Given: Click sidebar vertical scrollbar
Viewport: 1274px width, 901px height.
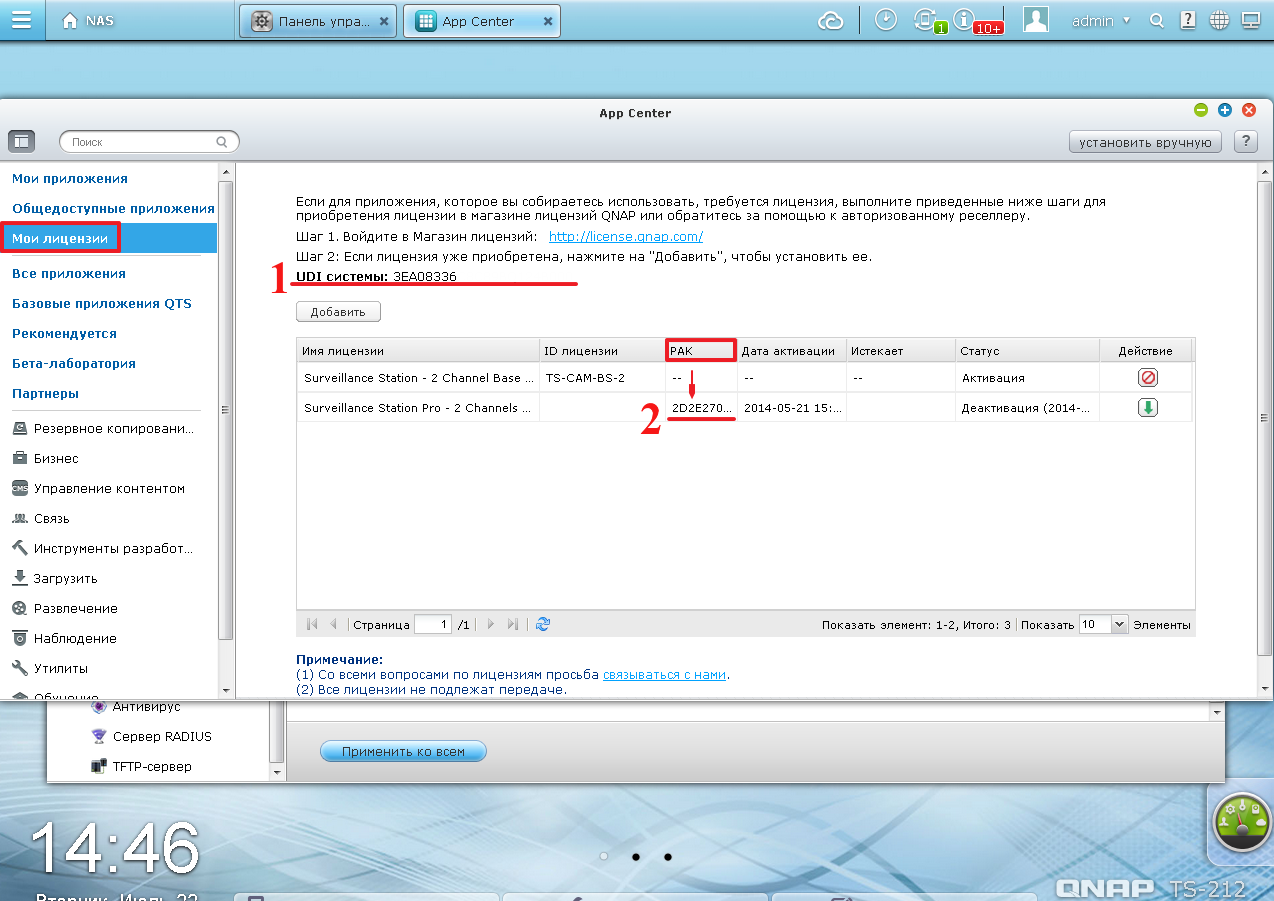Looking at the screenshot, I should coord(226,409).
